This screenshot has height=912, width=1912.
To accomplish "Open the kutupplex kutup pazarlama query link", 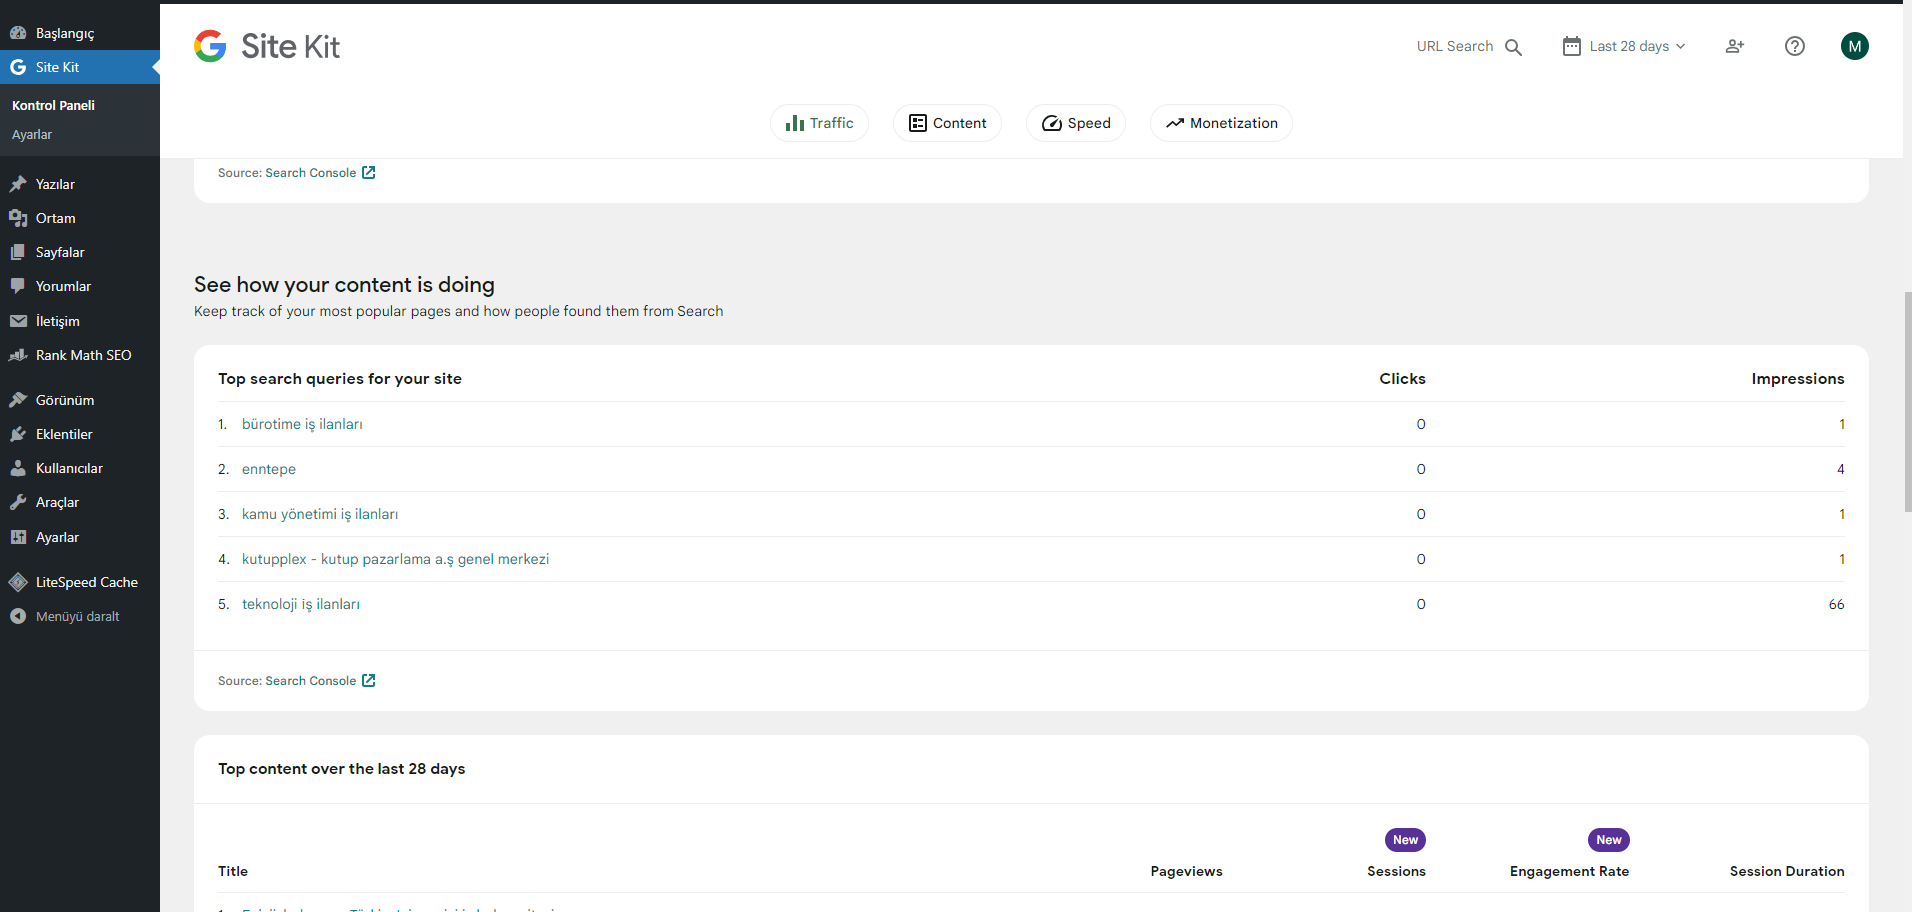I will click(x=395, y=559).
